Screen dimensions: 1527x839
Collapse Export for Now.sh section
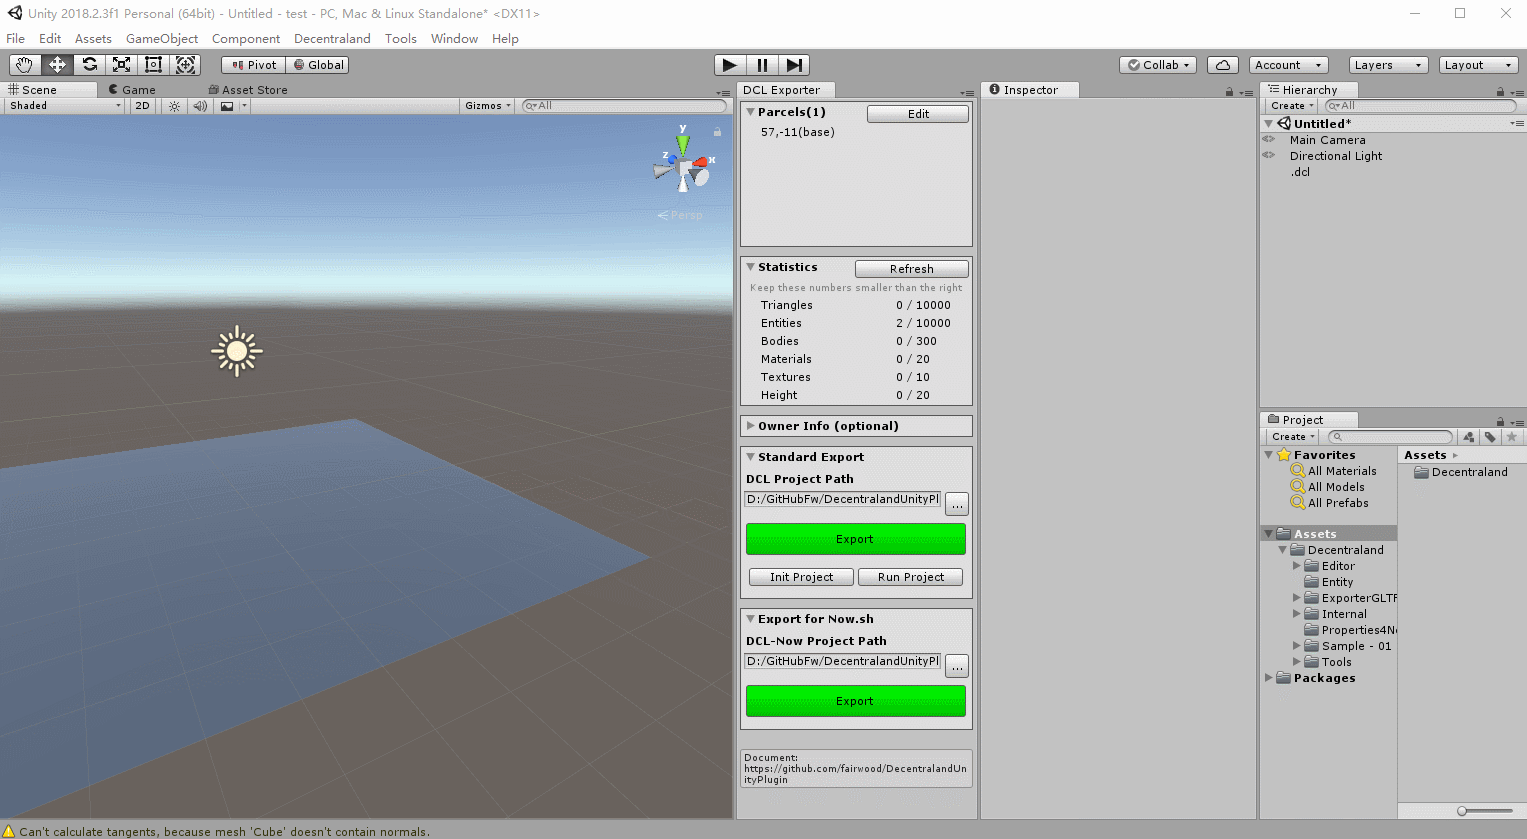click(751, 619)
